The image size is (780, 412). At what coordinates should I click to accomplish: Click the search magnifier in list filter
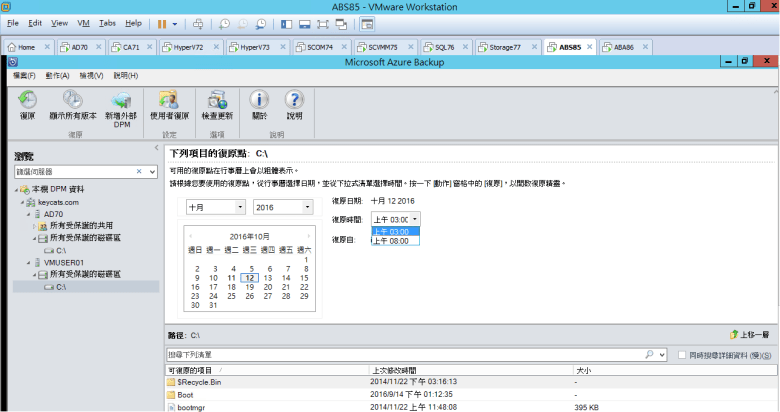(649, 354)
